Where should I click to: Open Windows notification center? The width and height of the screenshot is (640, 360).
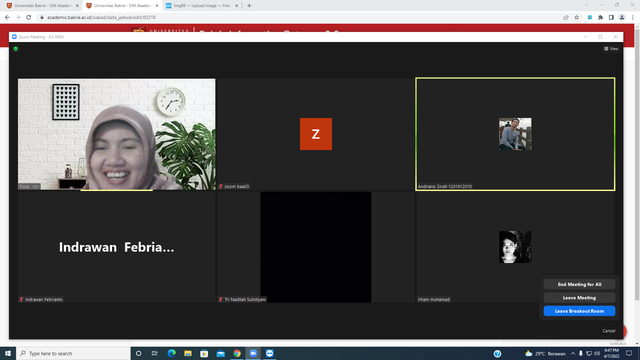629,353
